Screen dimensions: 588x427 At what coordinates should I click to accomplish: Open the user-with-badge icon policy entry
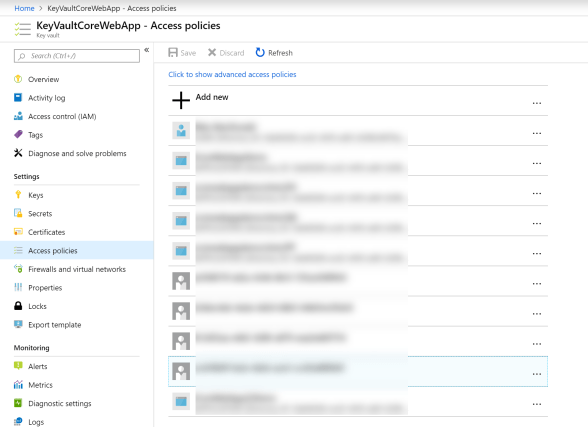click(181, 130)
